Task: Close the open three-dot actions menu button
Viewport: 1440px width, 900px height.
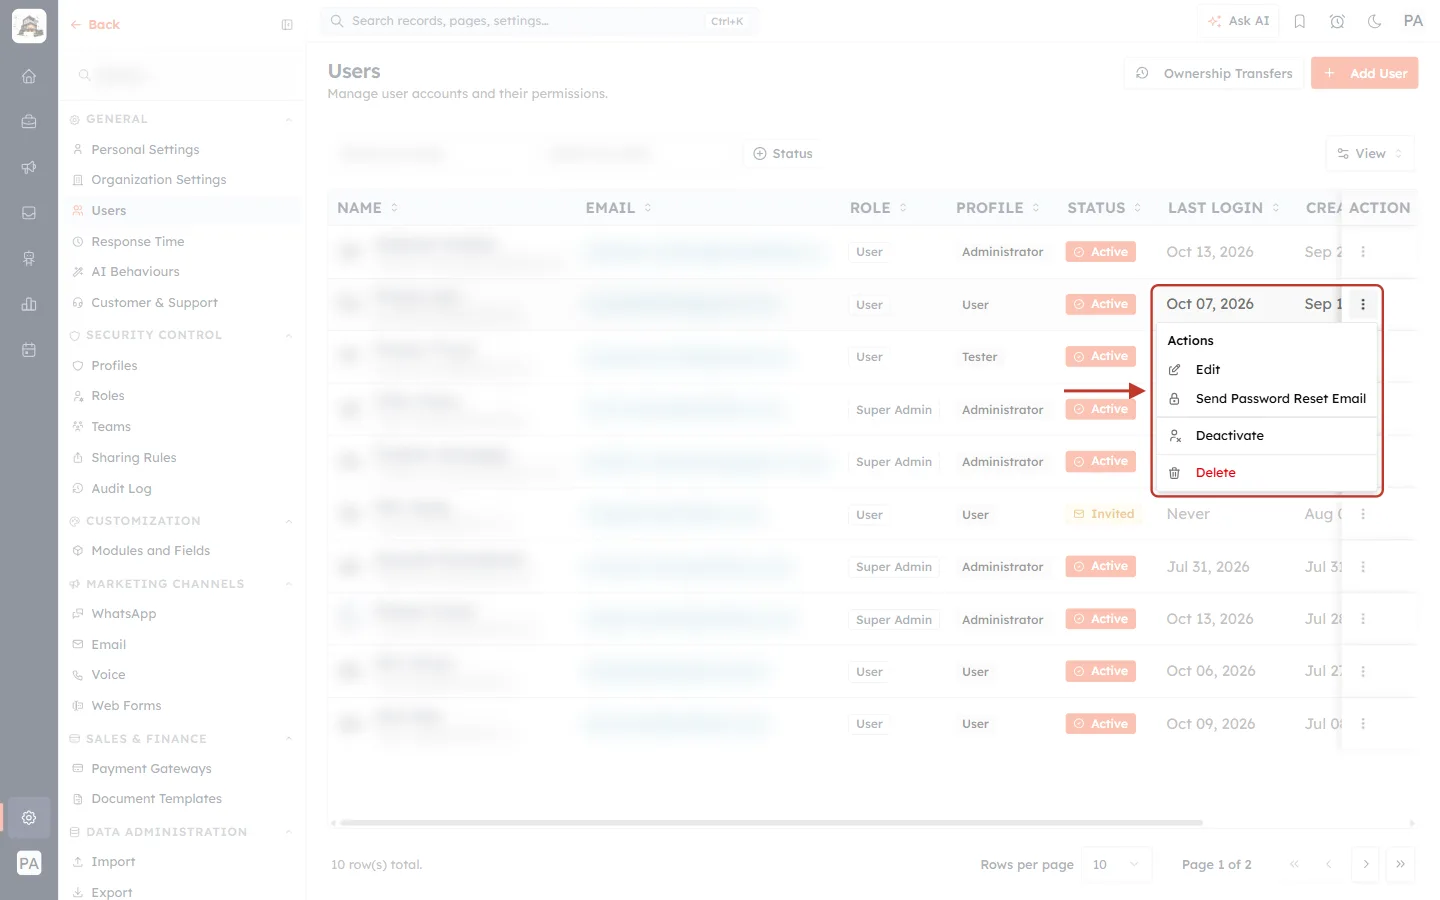Action: pyautogui.click(x=1363, y=304)
